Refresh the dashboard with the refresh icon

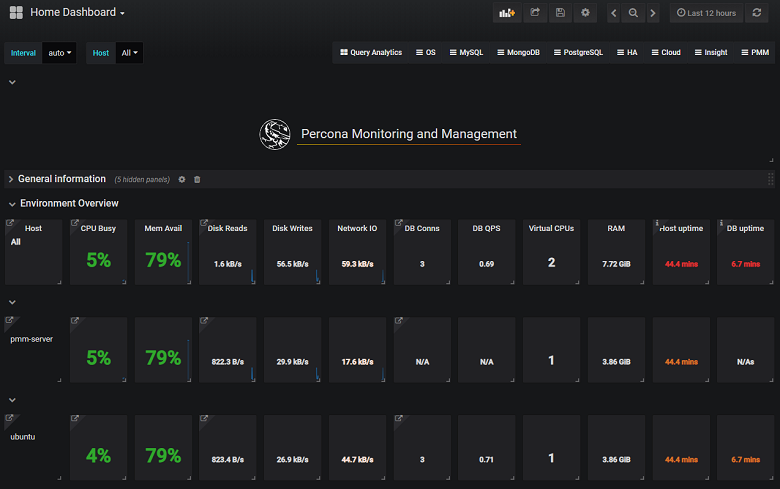click(x=757, y=13)
